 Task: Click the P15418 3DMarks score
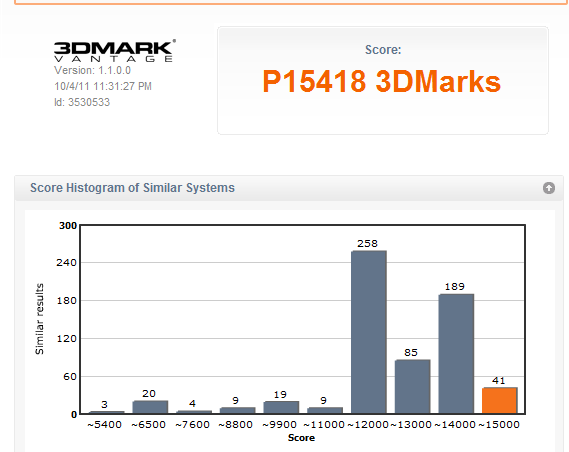coord(381,81)
